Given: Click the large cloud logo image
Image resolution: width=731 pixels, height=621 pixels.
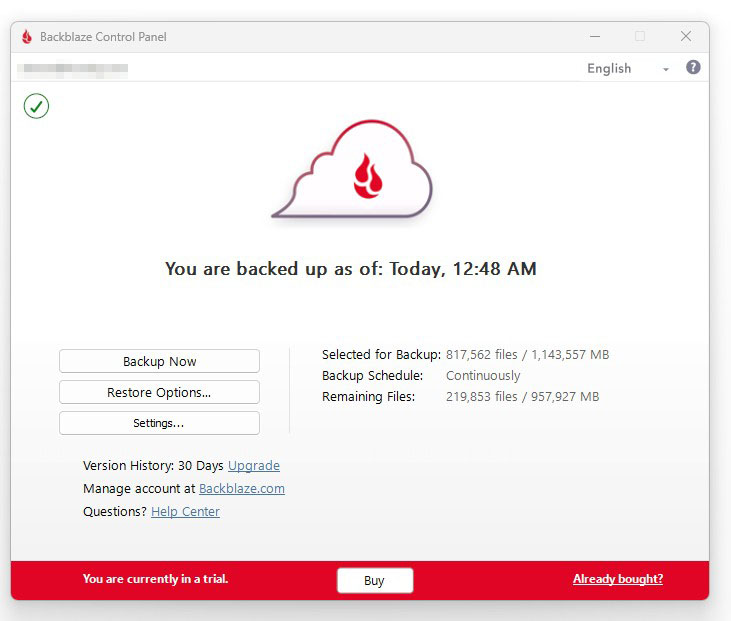Looking at the screenshot, I should pyautogui.click(x=352, y=170).
